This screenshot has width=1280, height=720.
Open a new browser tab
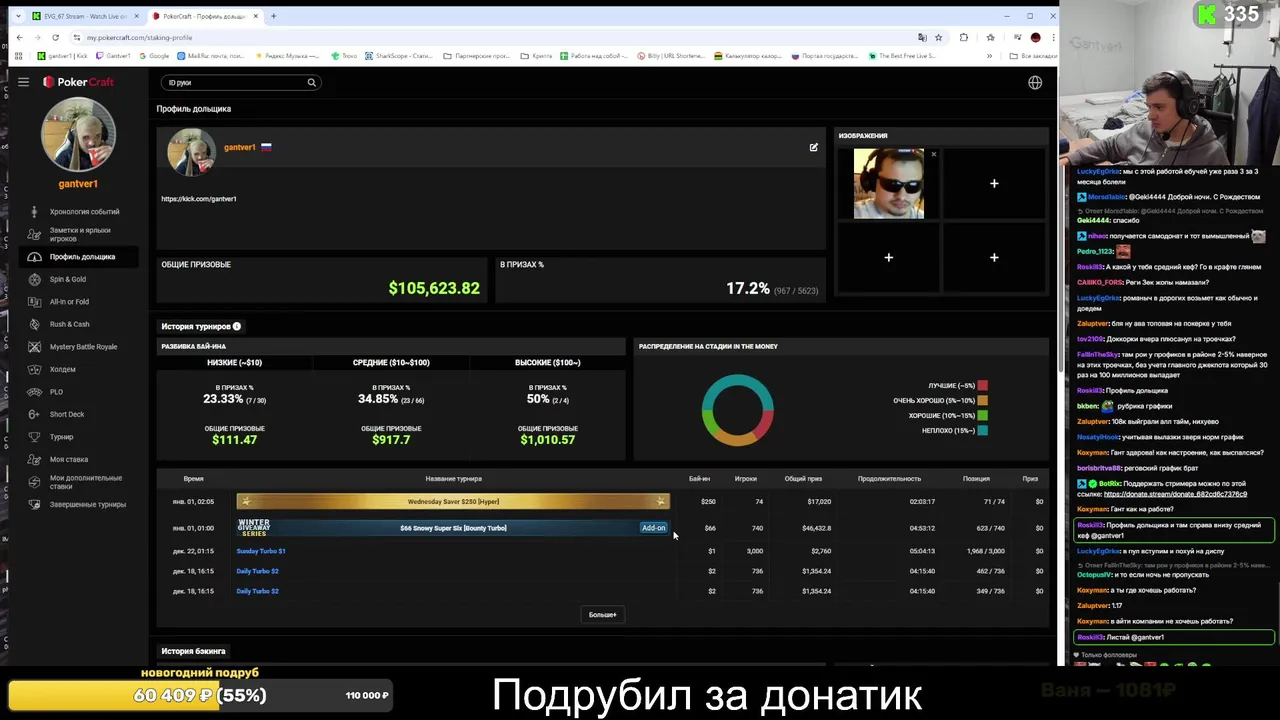[274, 16]
